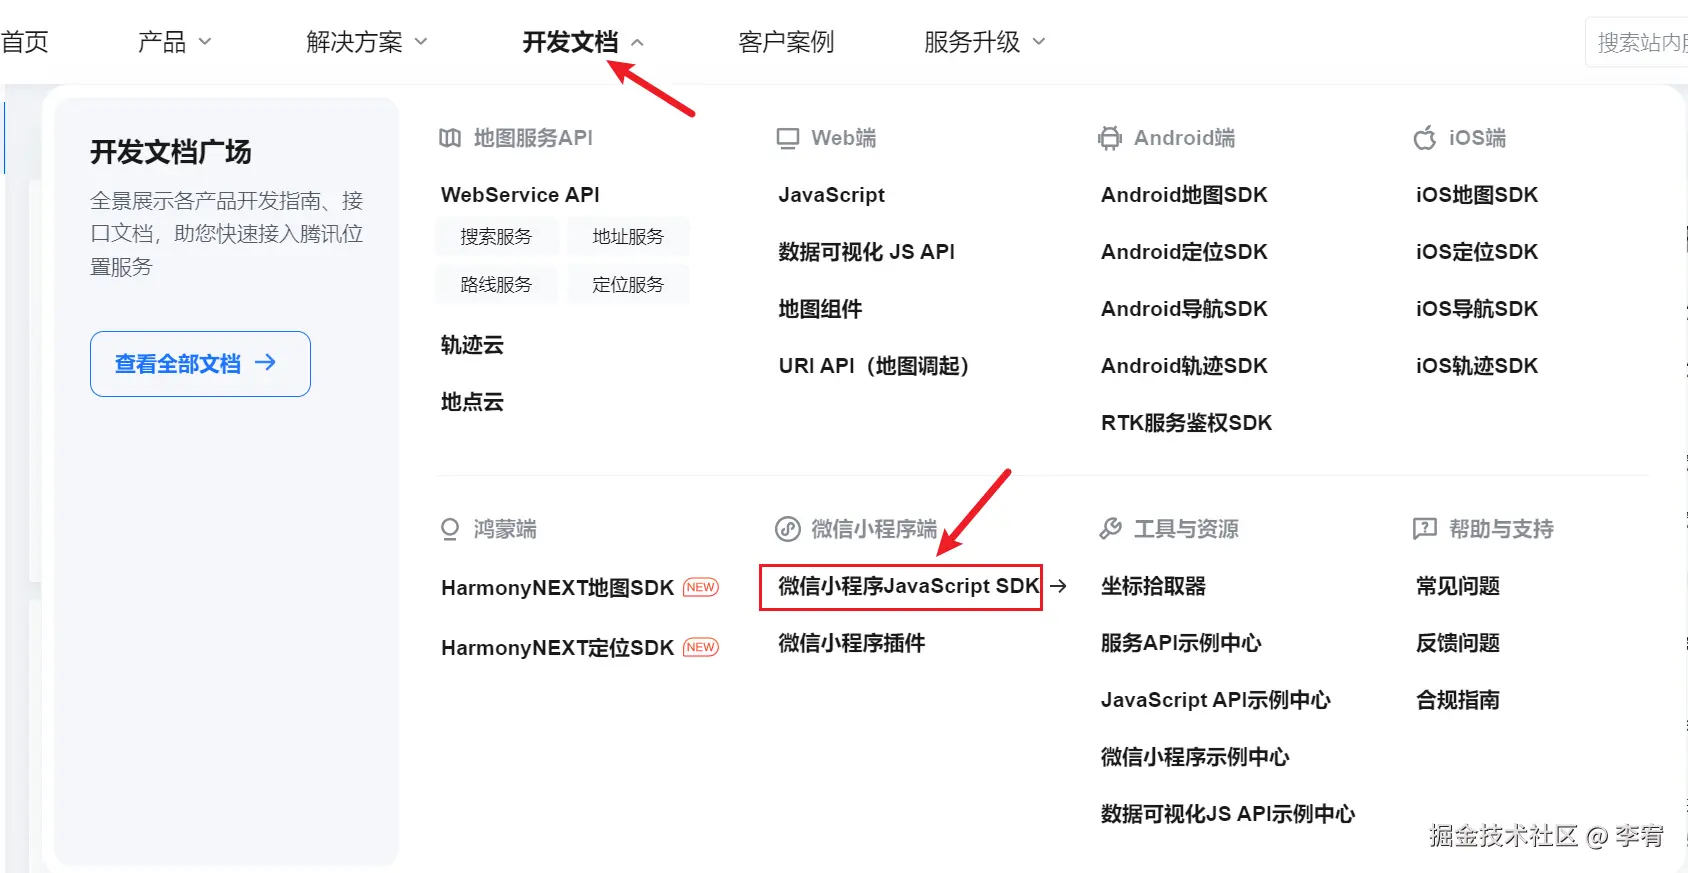Select the 定位服务 tag
This screenshot has height=873, width=1688.
point(628,285)
